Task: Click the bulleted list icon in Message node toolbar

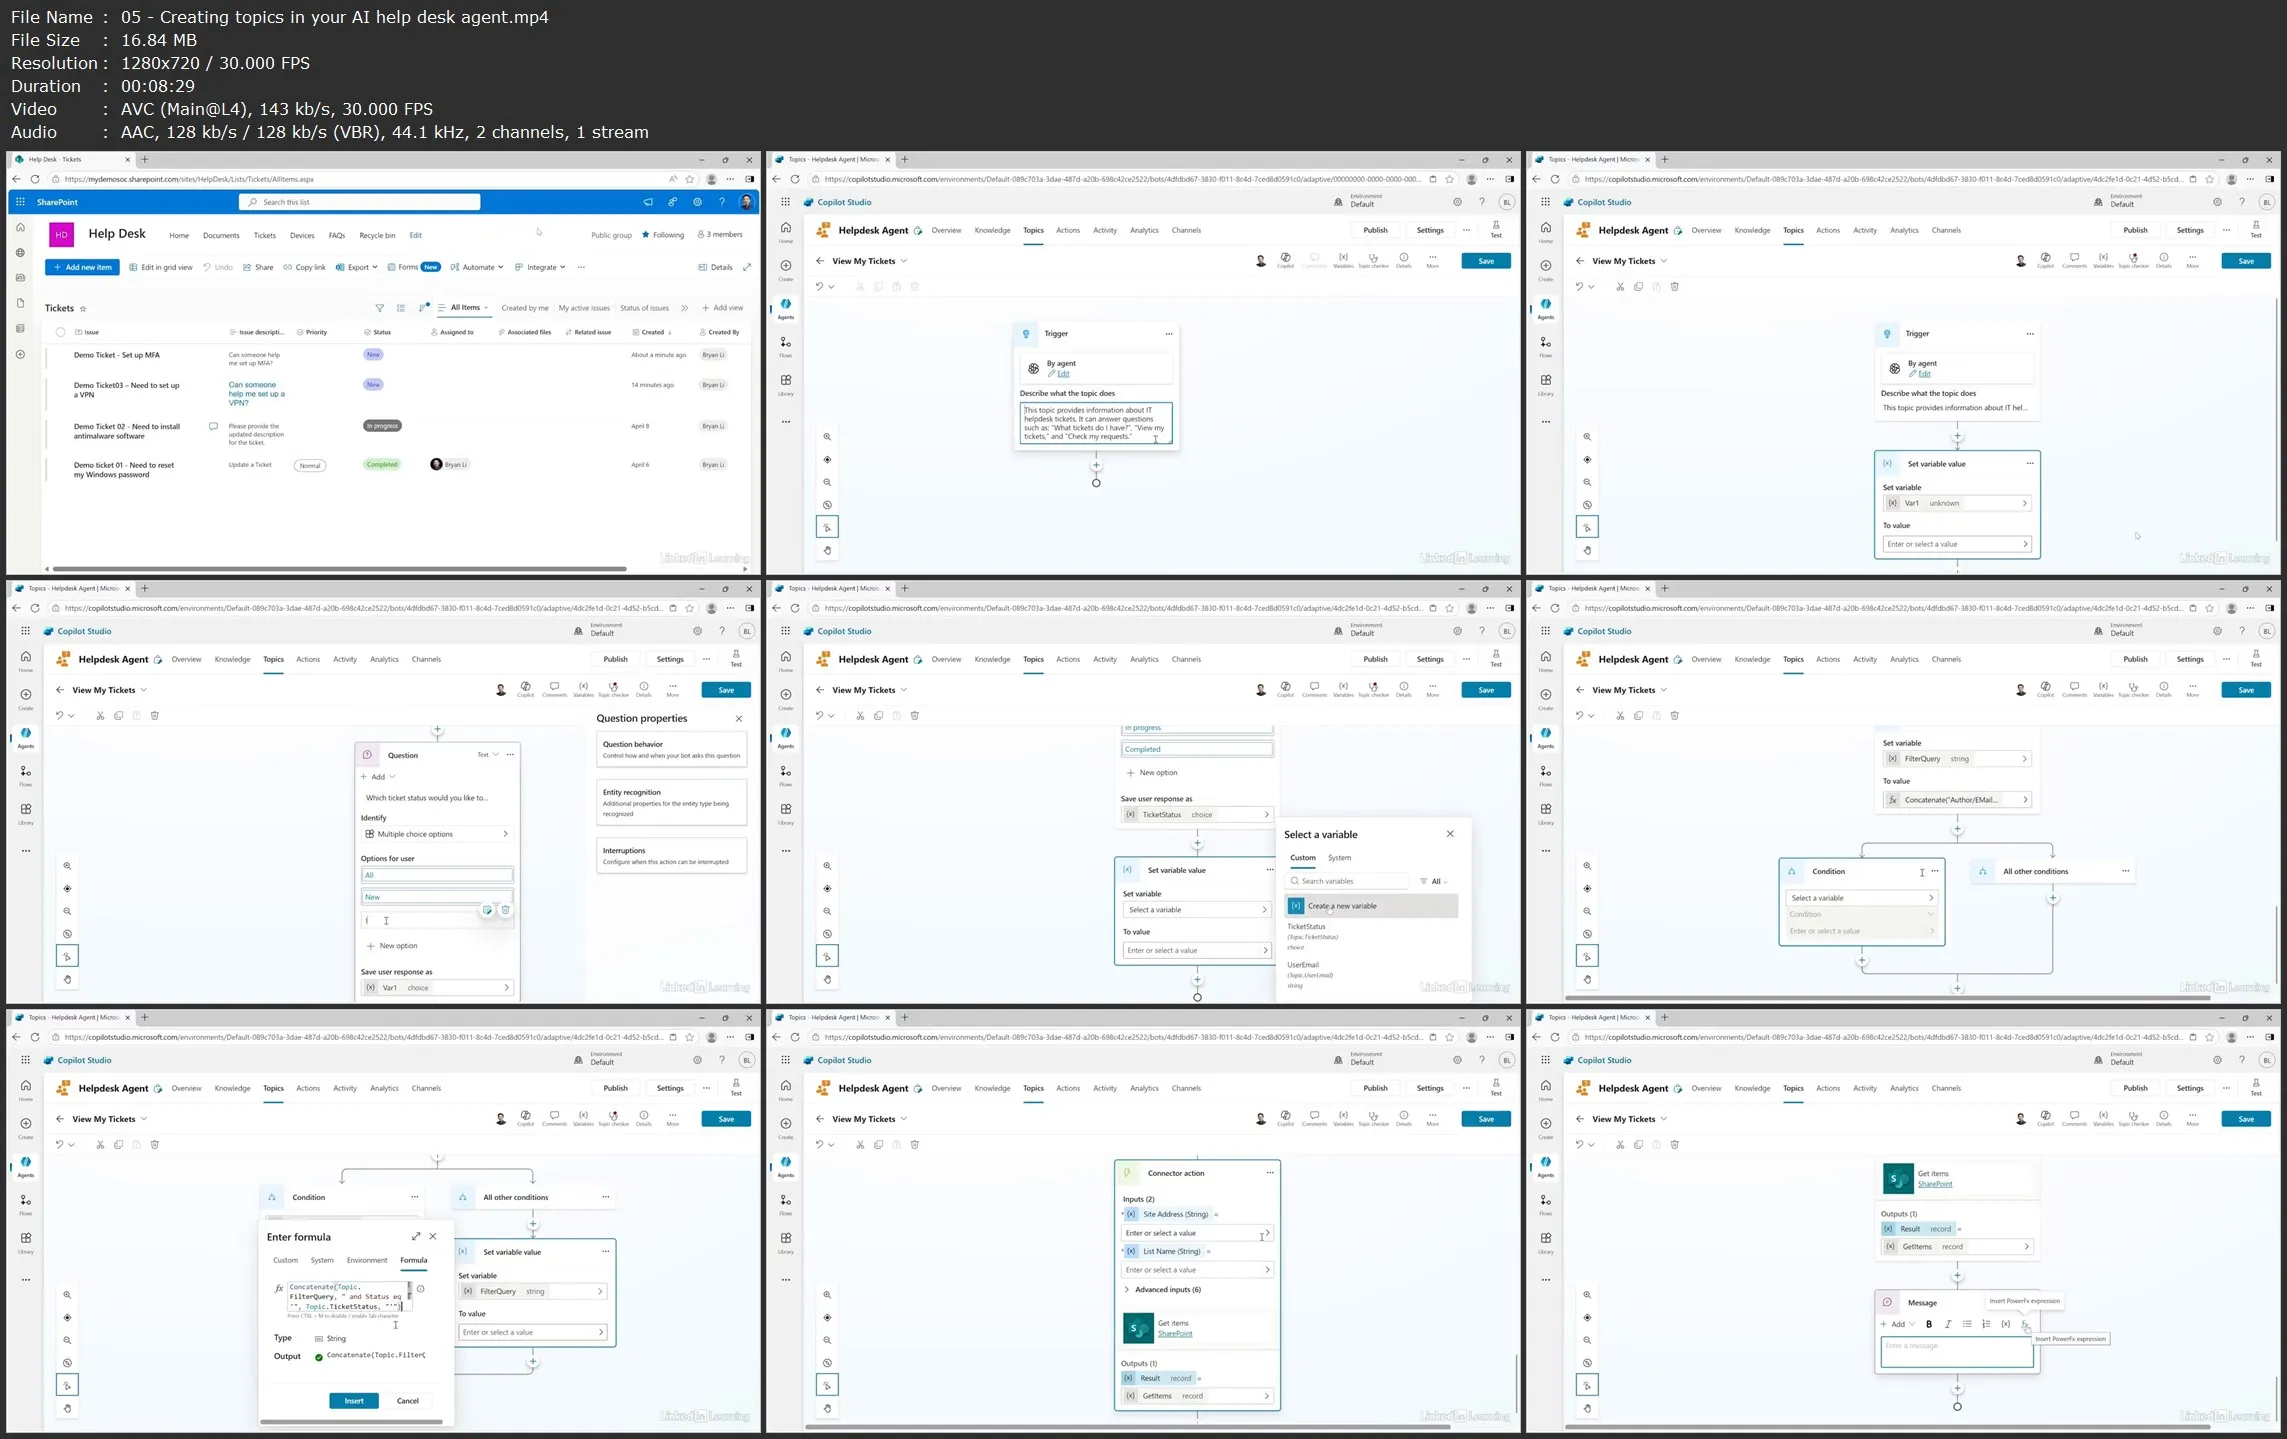Action: pyautogui.click(x=1967, y=1324)
